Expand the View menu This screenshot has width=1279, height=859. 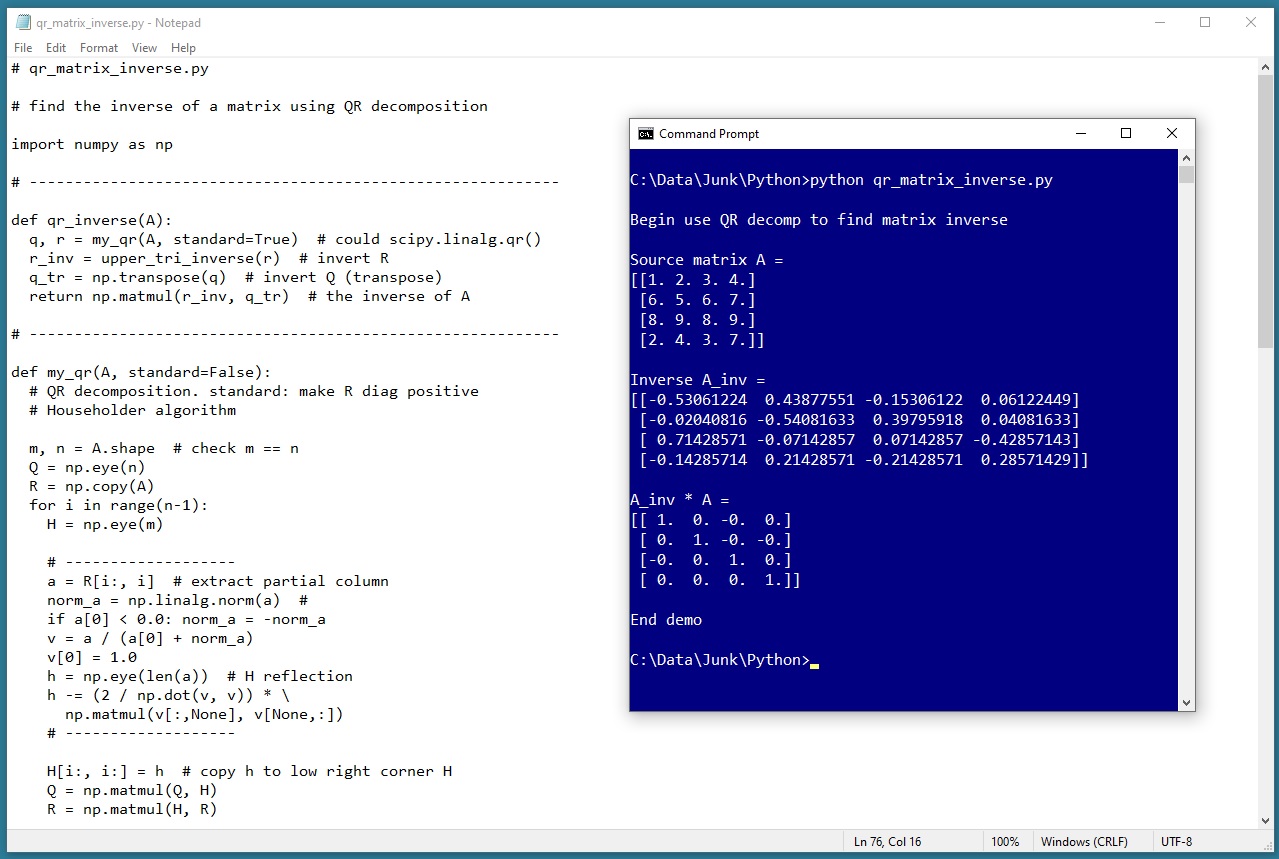coord(144,48)
